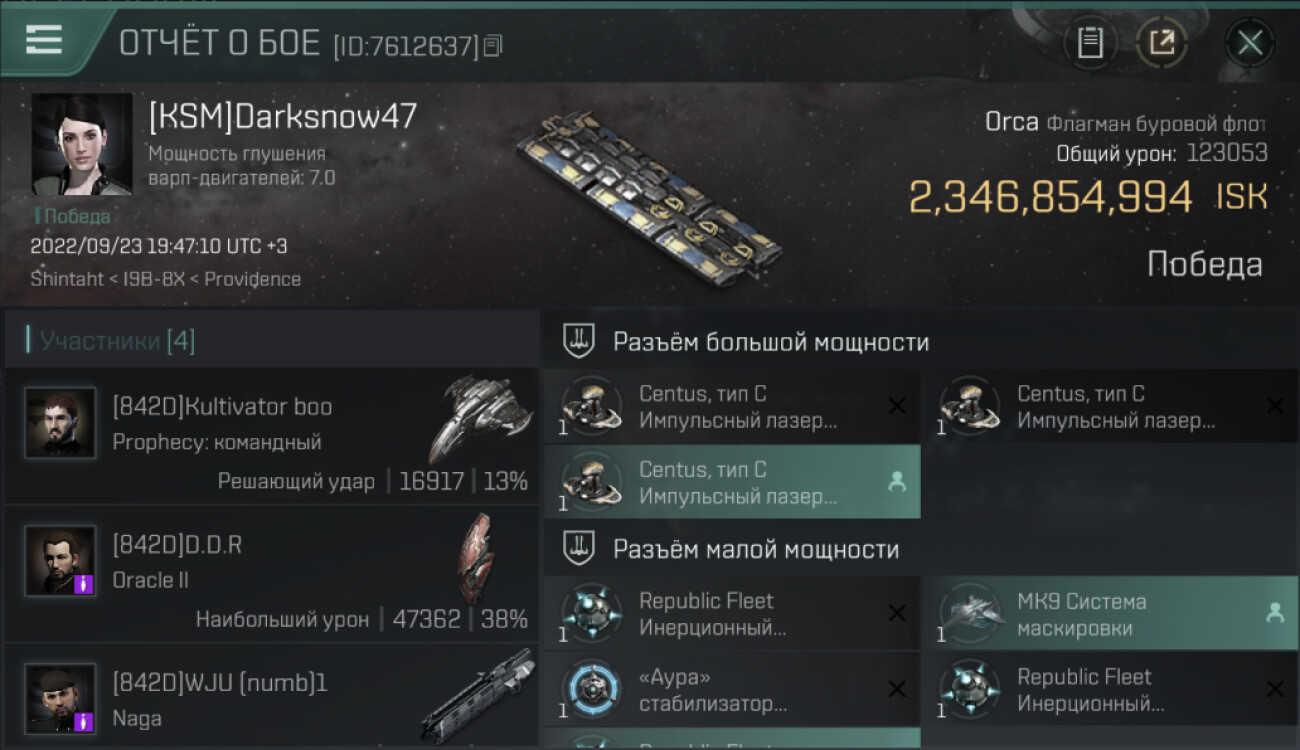
Task: Select the highlighted Centus type C laser module
Action: click(732, 482)
